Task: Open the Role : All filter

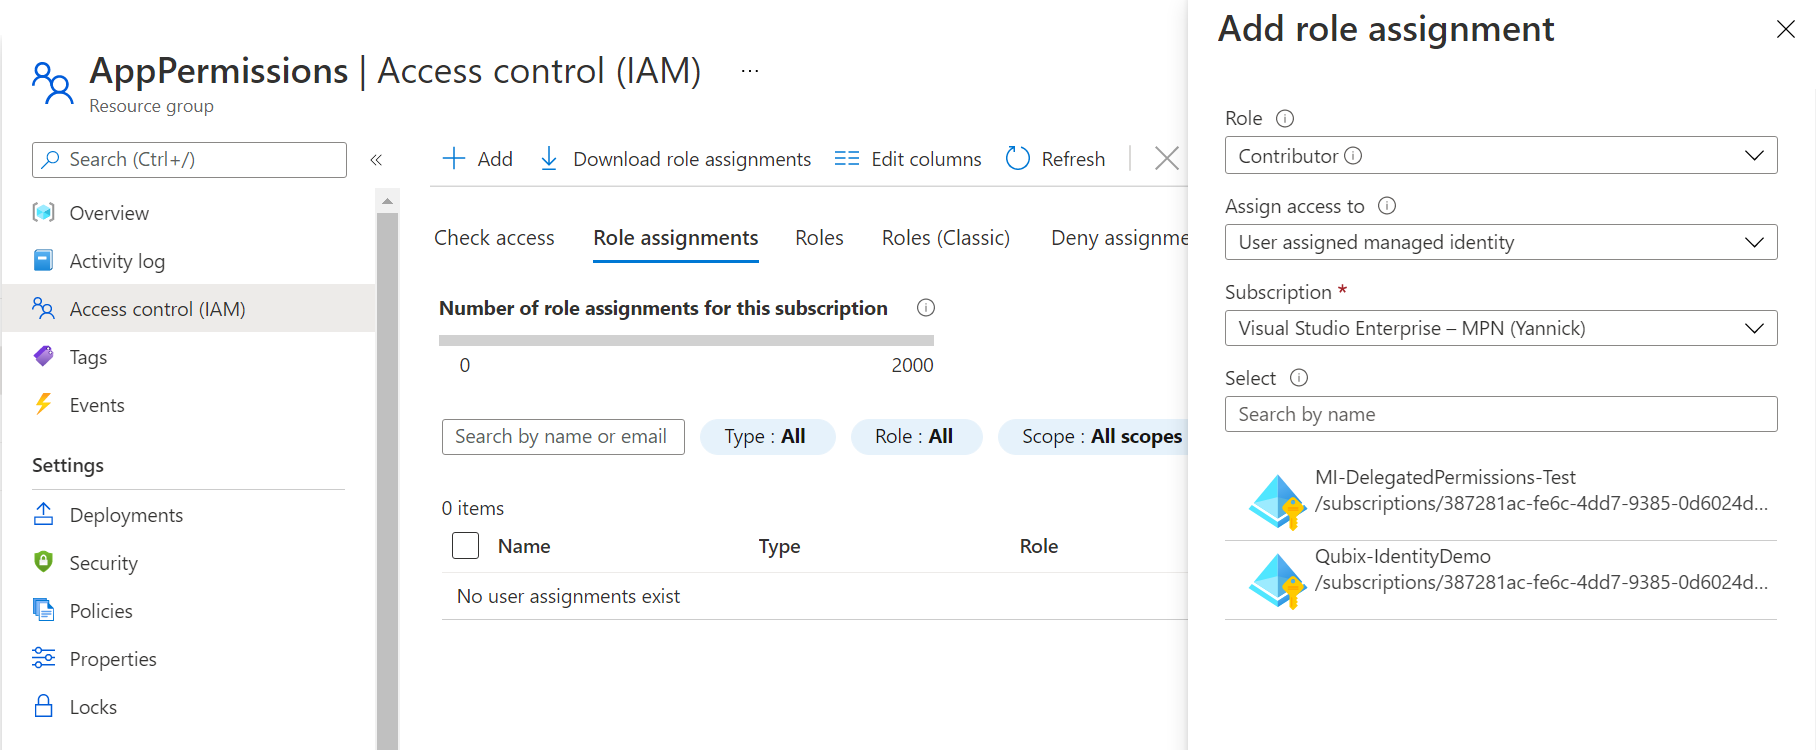Action: (x=916, y=436)
